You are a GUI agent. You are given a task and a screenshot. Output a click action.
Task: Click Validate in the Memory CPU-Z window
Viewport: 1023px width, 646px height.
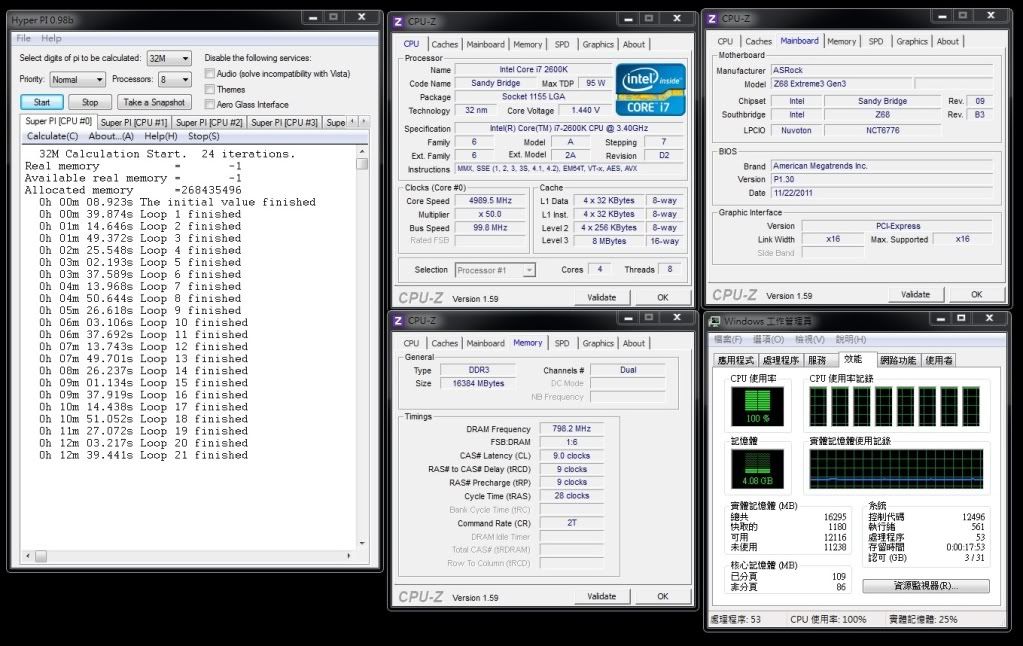pos(602,596)
